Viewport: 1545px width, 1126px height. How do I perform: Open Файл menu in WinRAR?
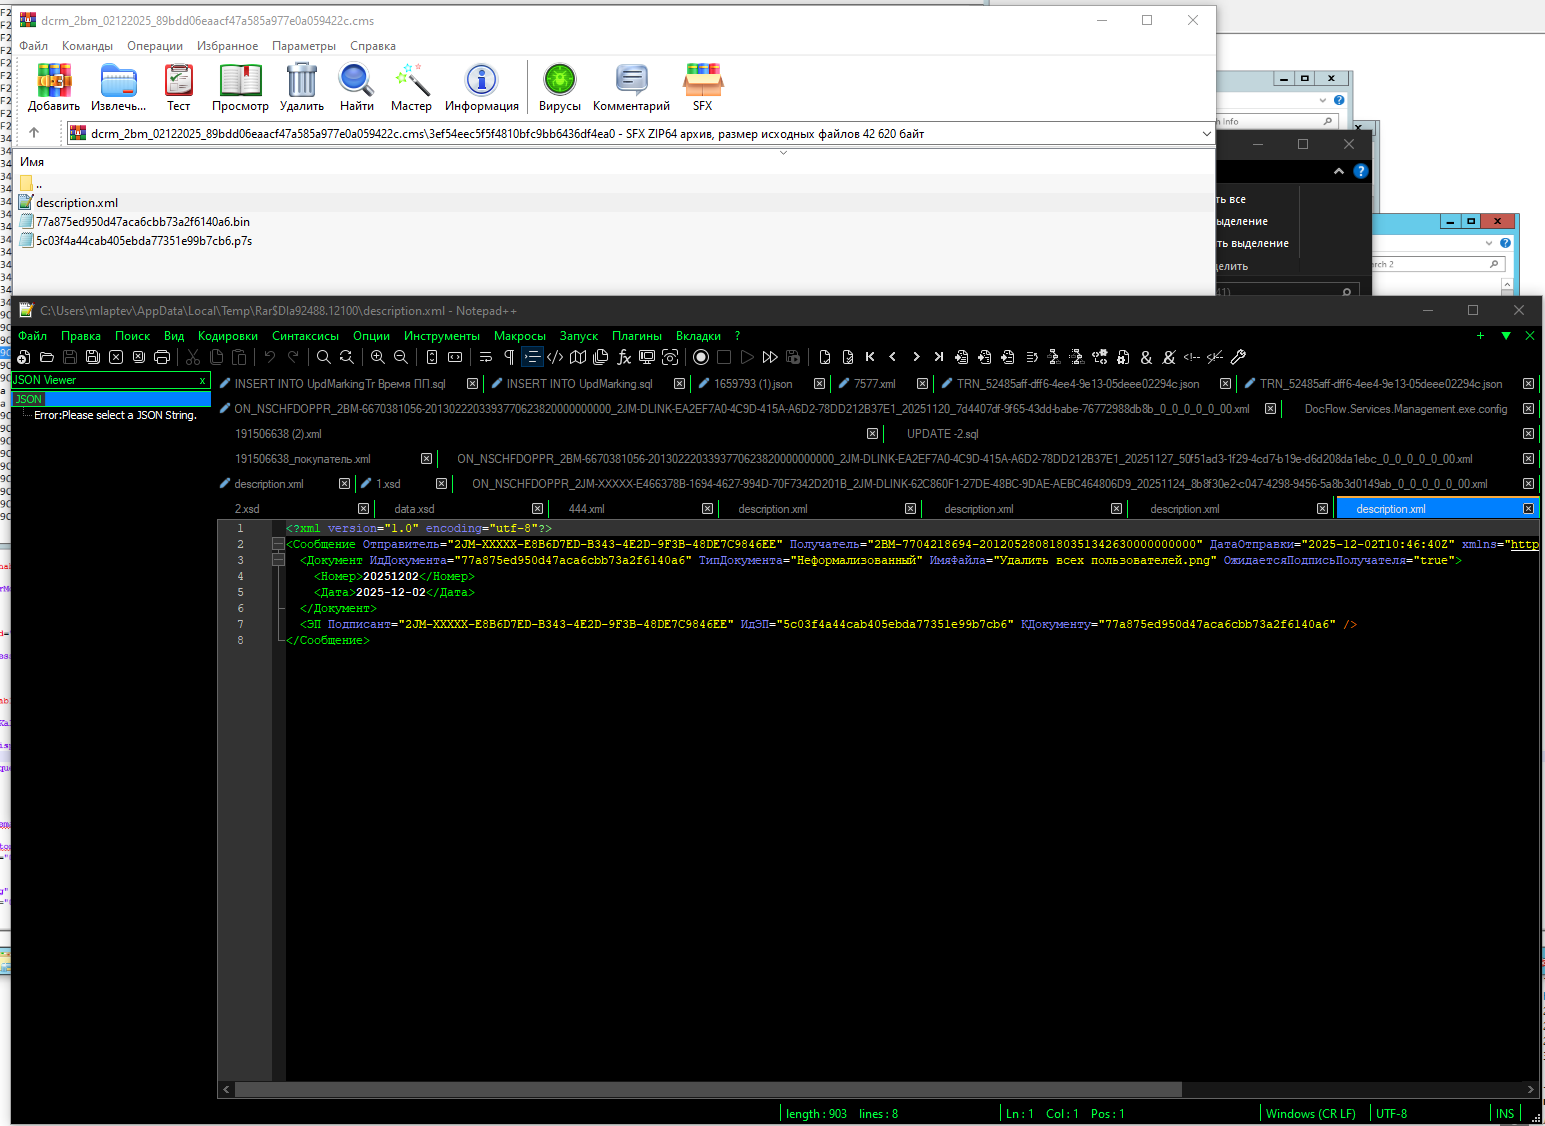coord(33,46)
